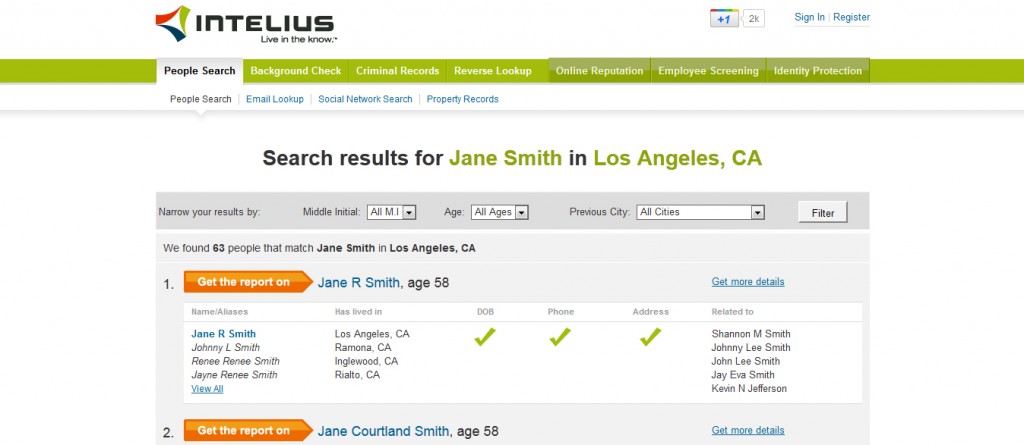This screenshot has height=445, width=1024.
Task: Click Rialto, CA location entry
Action: pyautogui.click(x=357, y=375)
